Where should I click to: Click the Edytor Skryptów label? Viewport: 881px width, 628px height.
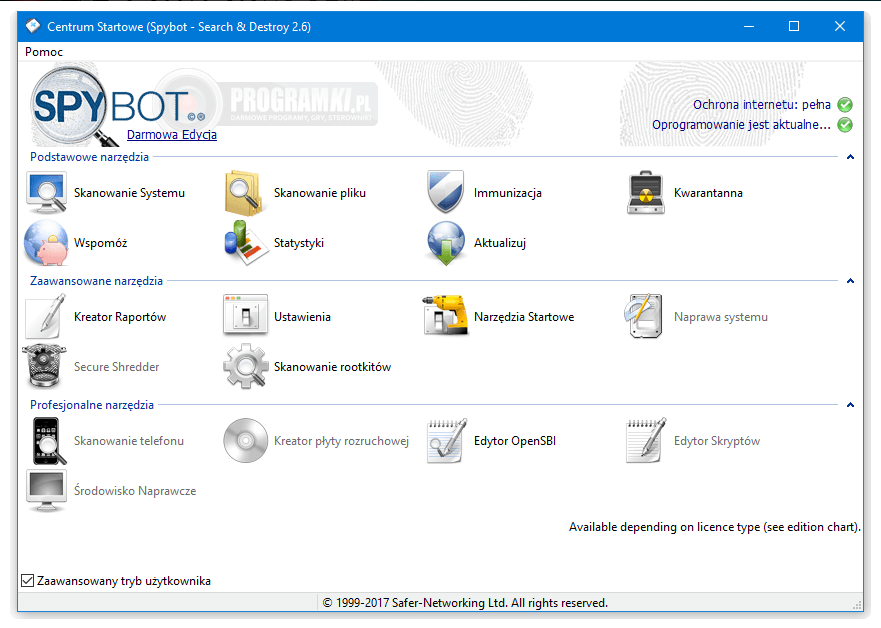[x=717, y=441]
